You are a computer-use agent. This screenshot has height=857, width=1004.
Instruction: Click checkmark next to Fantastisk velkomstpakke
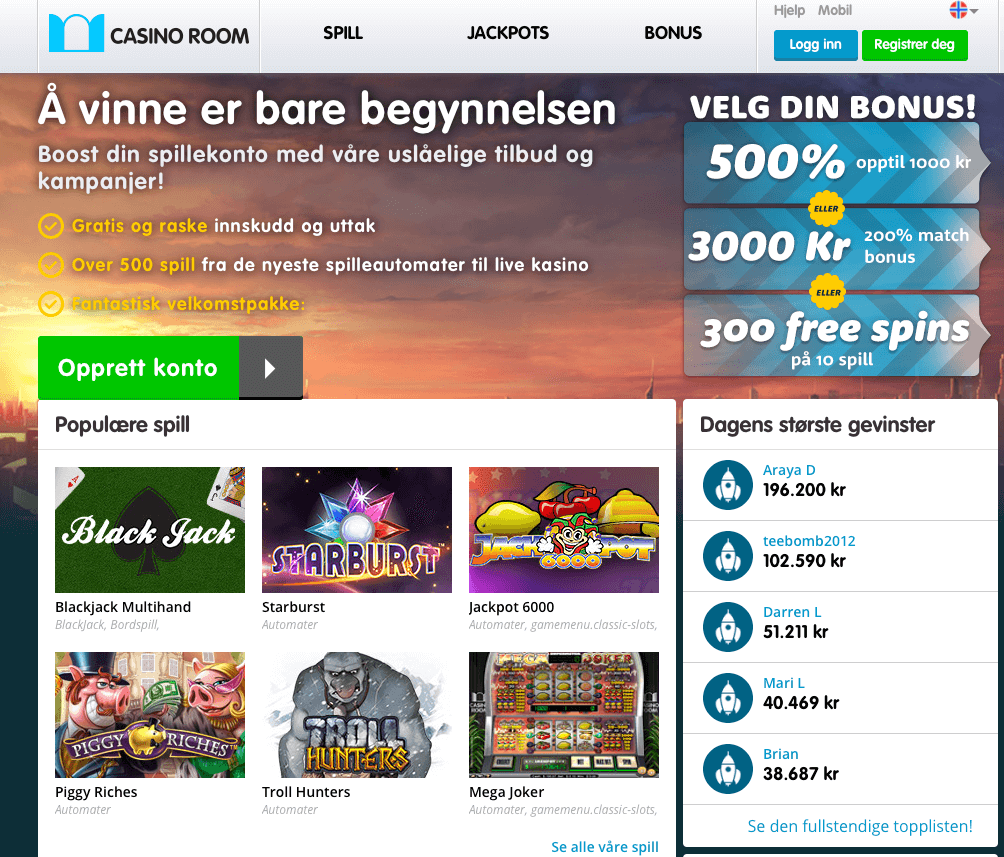pyautogui.click(x=51, y=304)
